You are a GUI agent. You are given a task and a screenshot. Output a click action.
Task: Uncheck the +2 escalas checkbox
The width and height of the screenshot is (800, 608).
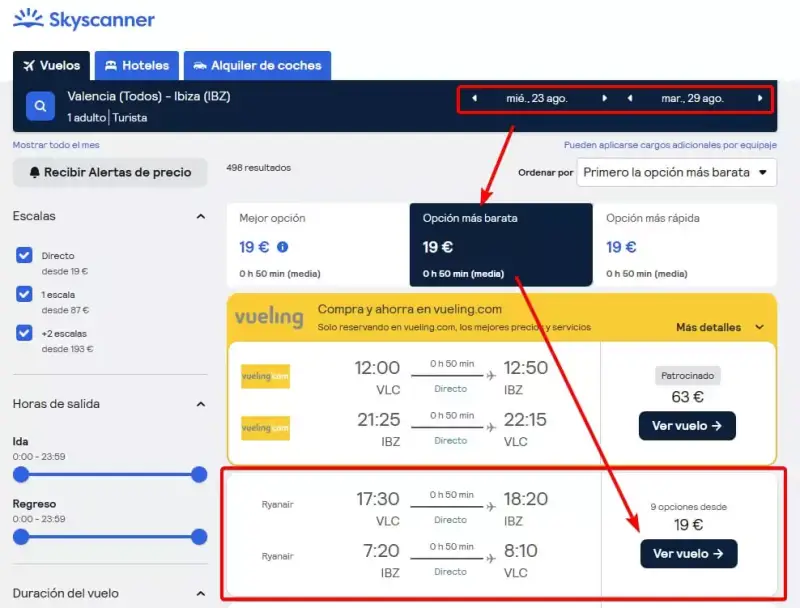click(x=24, y=333)
